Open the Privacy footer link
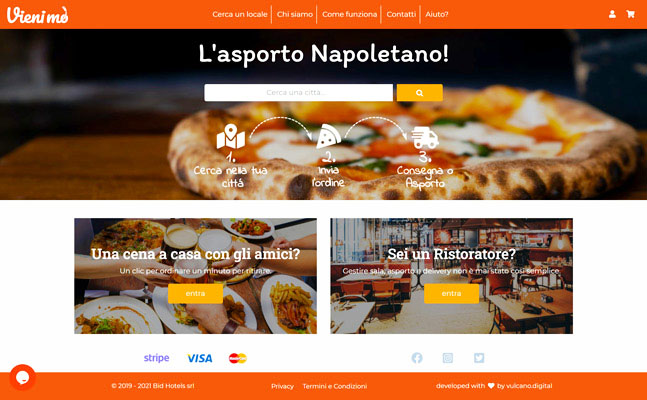 click(x=282, y=386)
